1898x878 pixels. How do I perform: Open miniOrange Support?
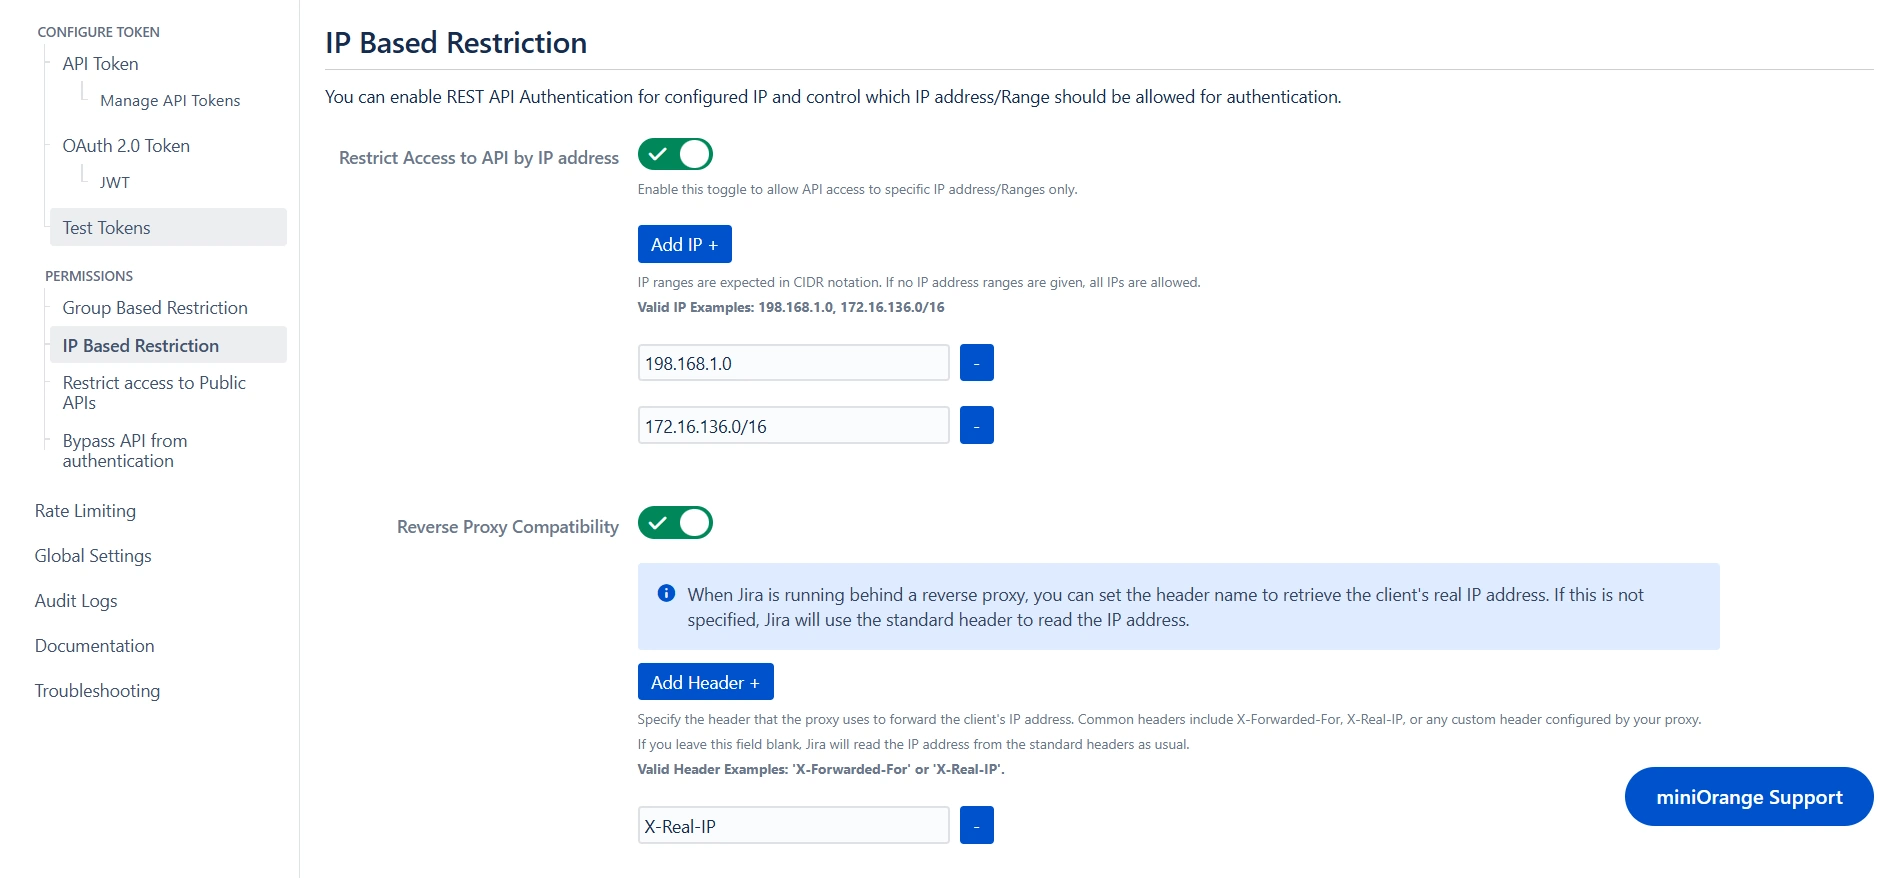click(1747, 796)
